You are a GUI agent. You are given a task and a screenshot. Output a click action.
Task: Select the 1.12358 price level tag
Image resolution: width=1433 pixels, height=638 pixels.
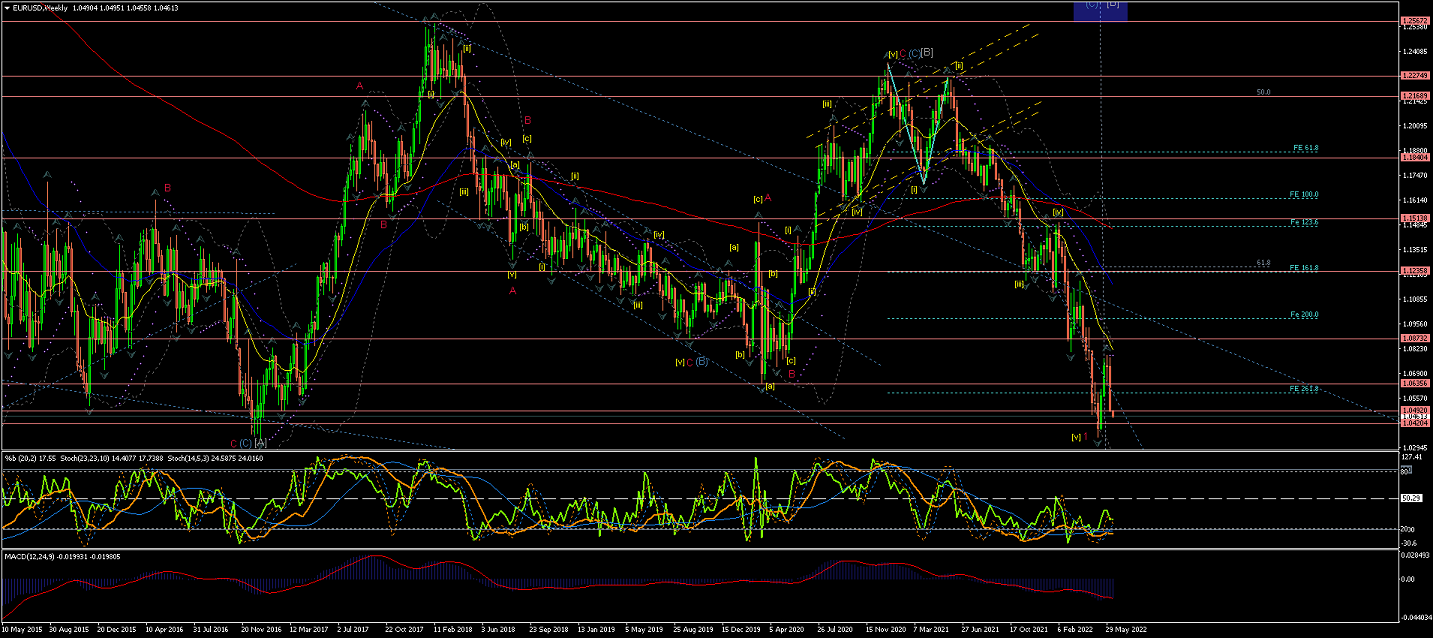tap(1414, 271)
